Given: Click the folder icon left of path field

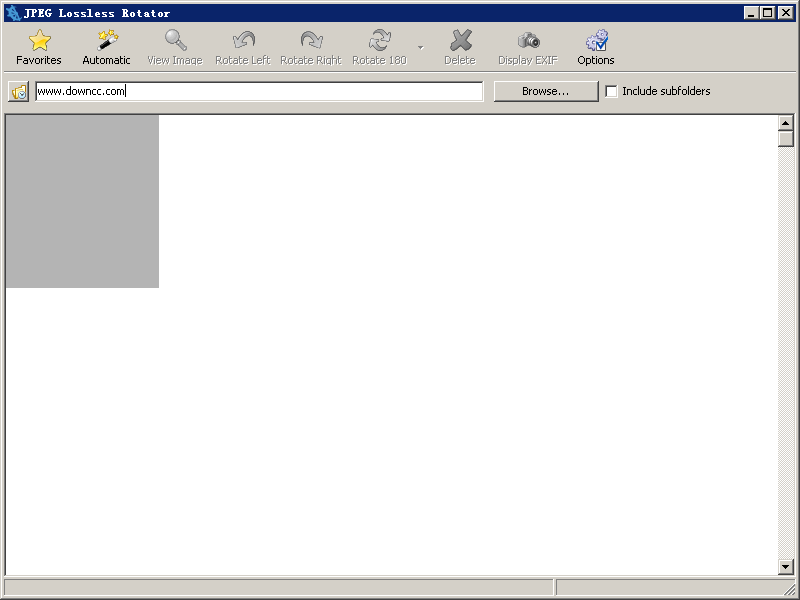Looking at the screenshot, I should (18, 92).
